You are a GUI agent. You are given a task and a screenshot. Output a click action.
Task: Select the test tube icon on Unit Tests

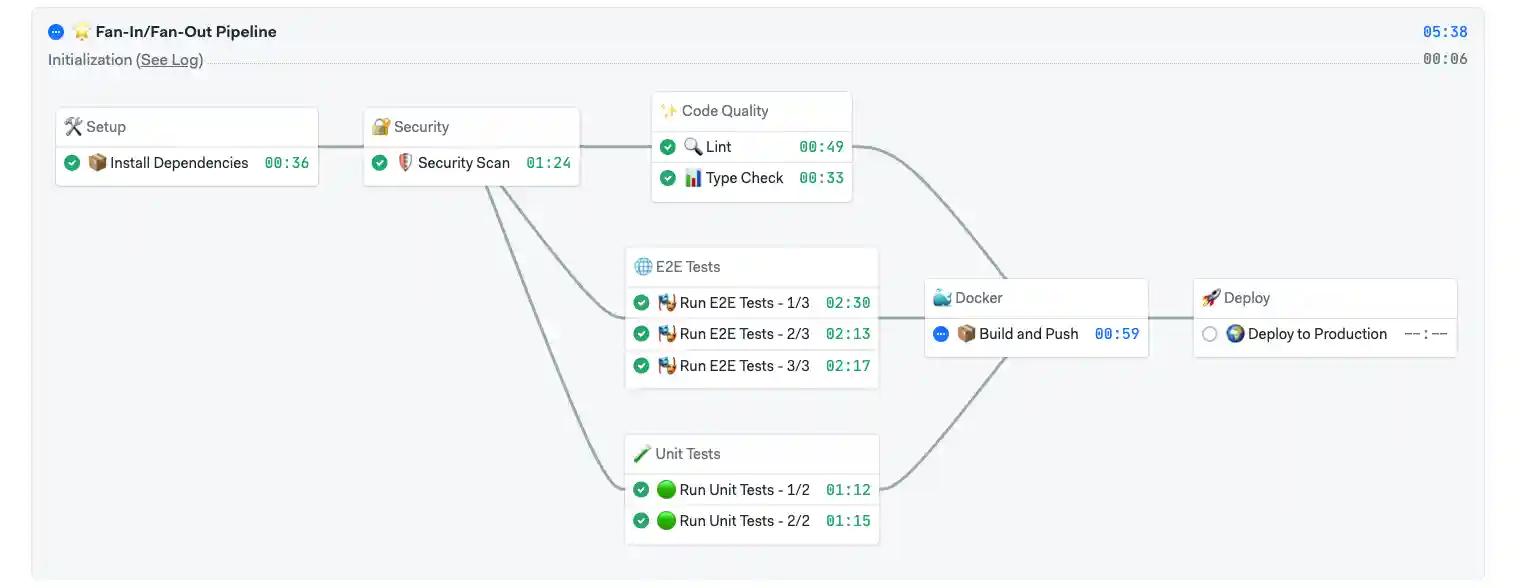pyautogui.click(x=641, y=453)
